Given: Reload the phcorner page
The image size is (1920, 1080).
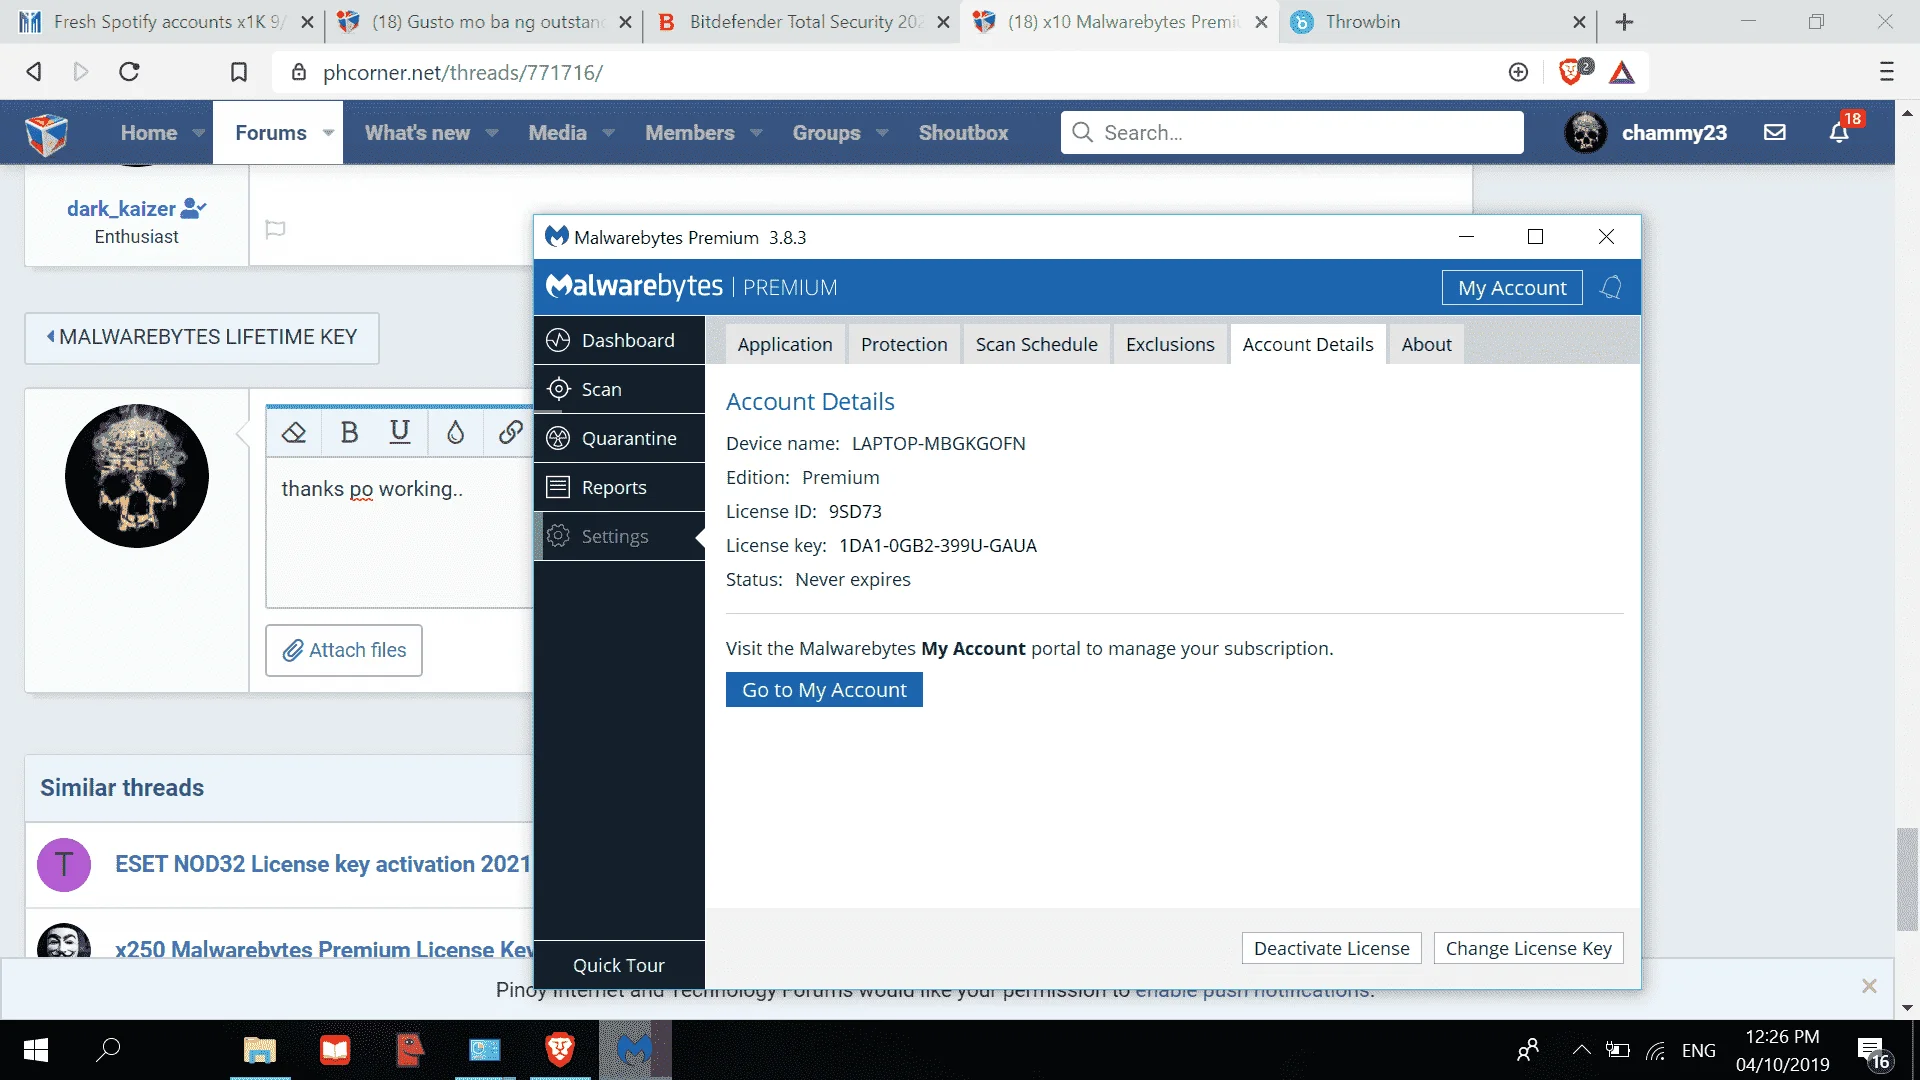Looking at the screenshot, I should coord(129,72).
